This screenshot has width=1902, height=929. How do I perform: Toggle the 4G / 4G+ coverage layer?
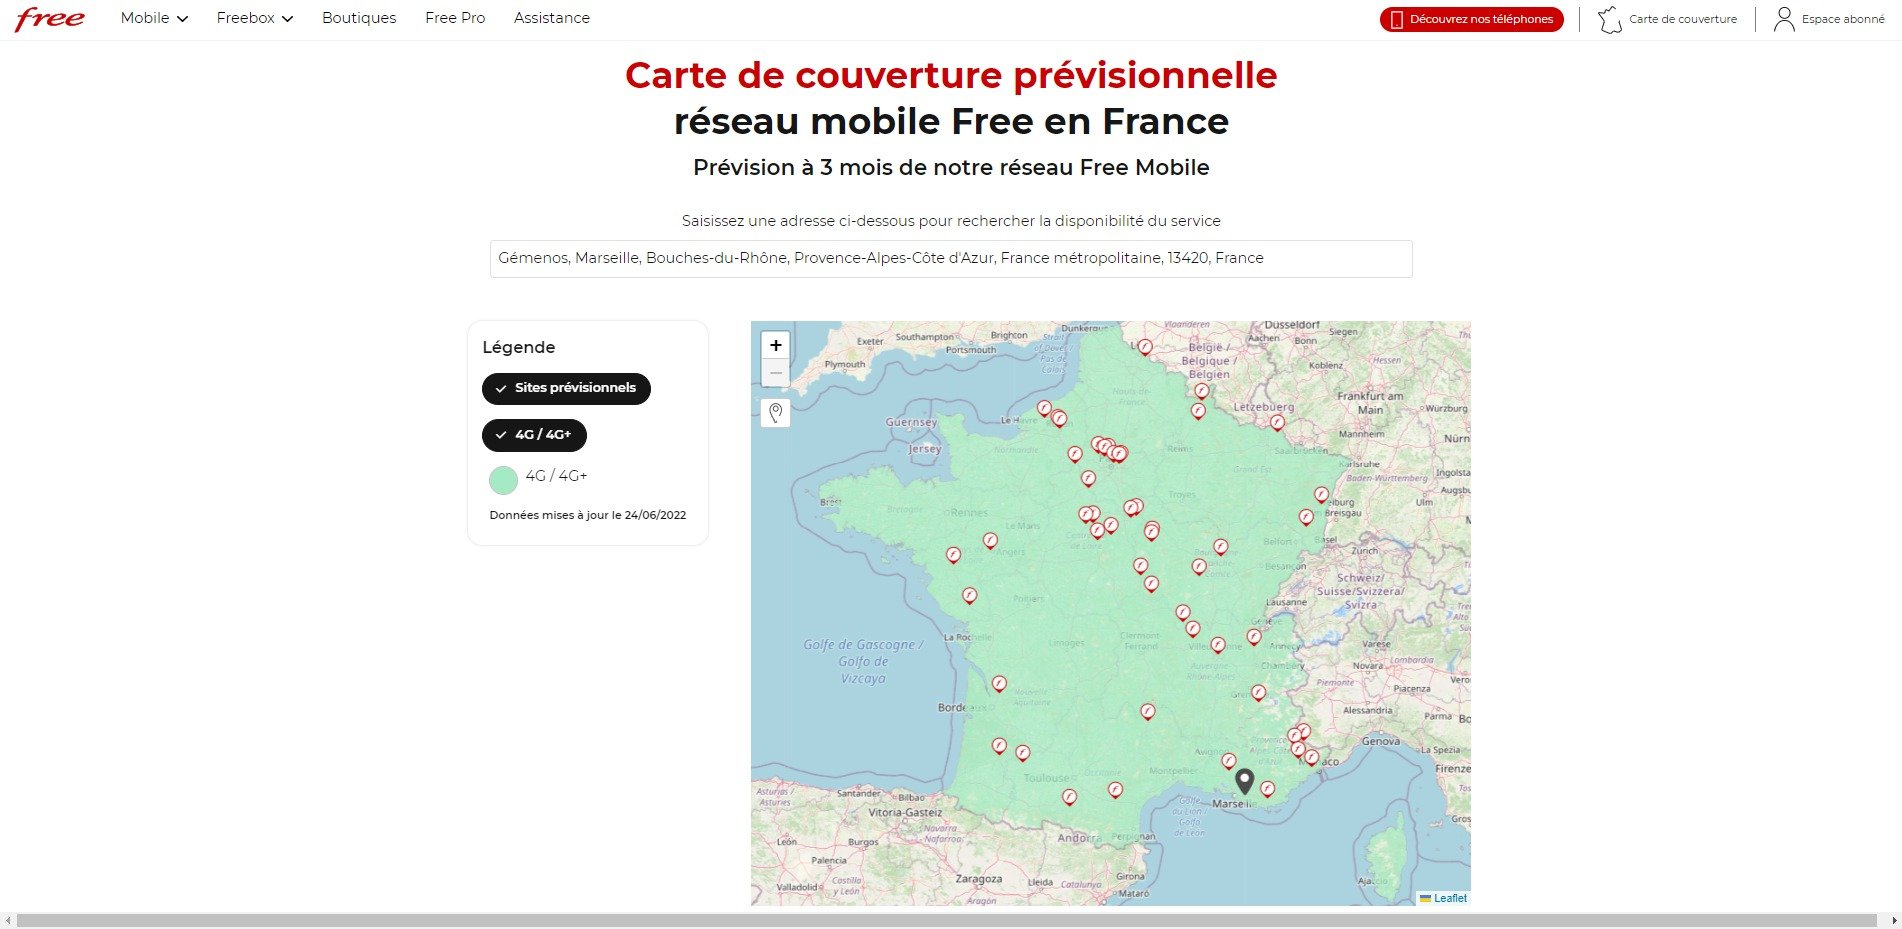point(534,435)
